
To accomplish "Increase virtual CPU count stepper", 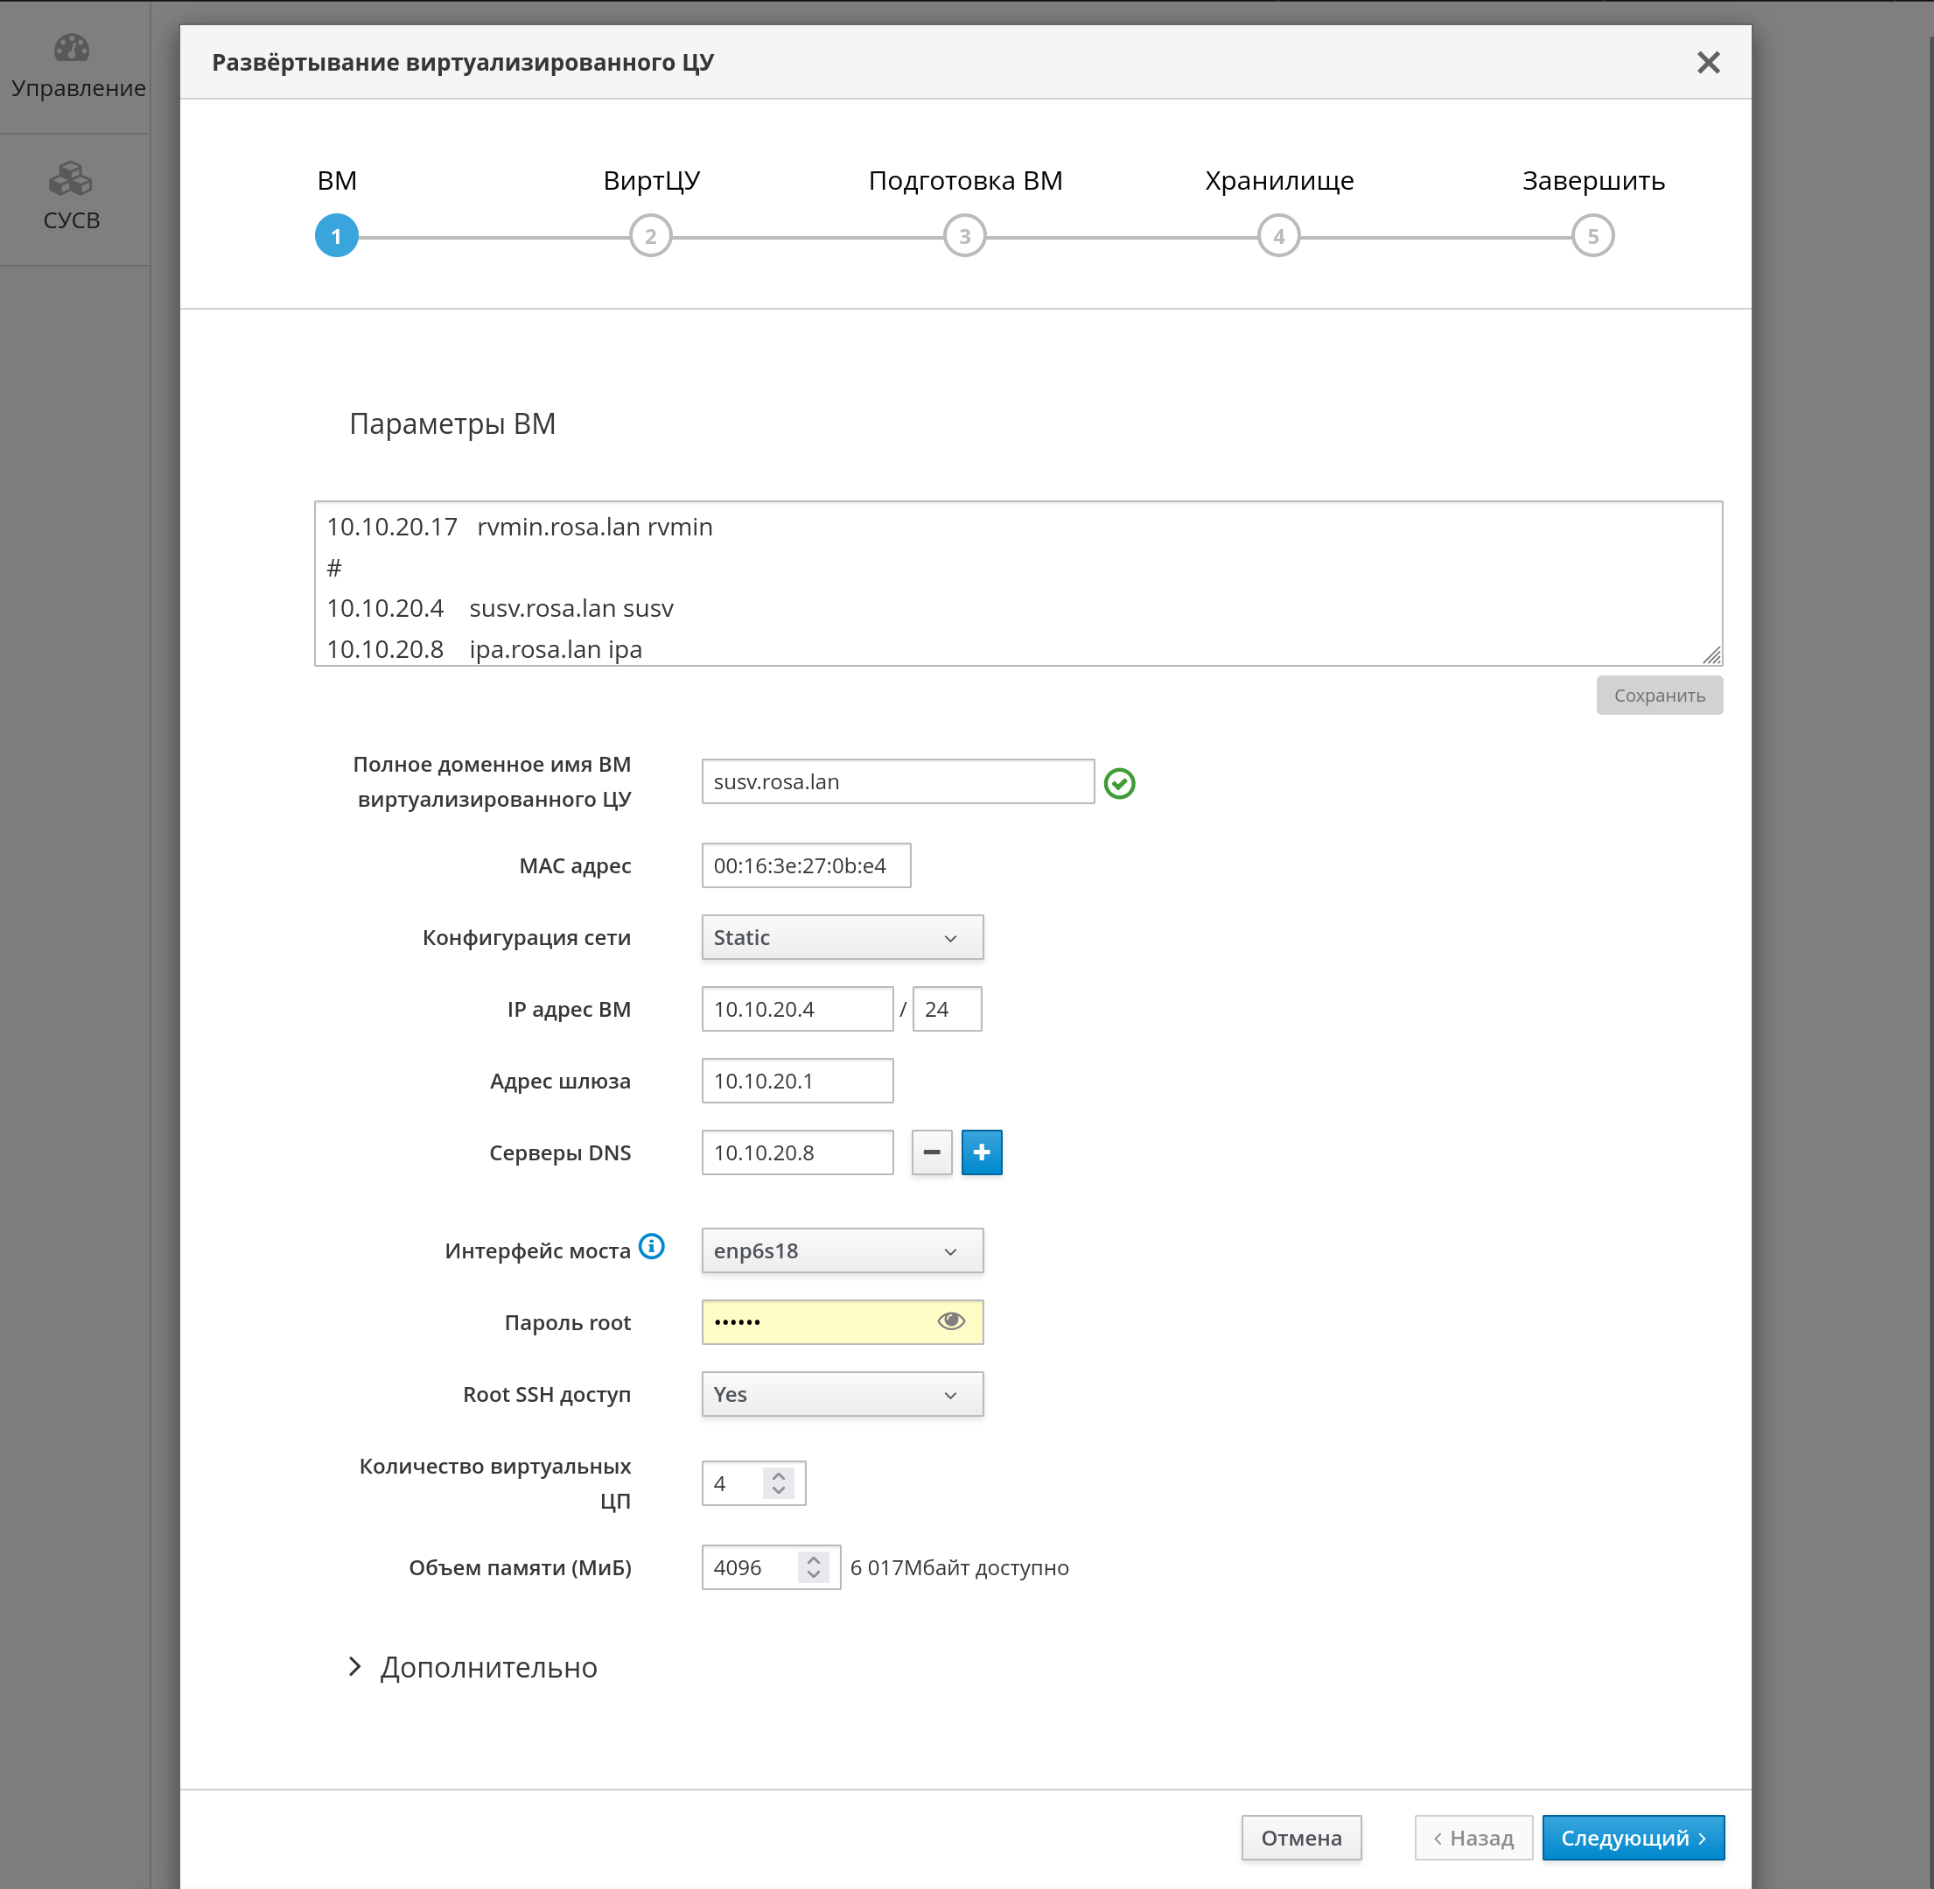I will point(779,1475).
